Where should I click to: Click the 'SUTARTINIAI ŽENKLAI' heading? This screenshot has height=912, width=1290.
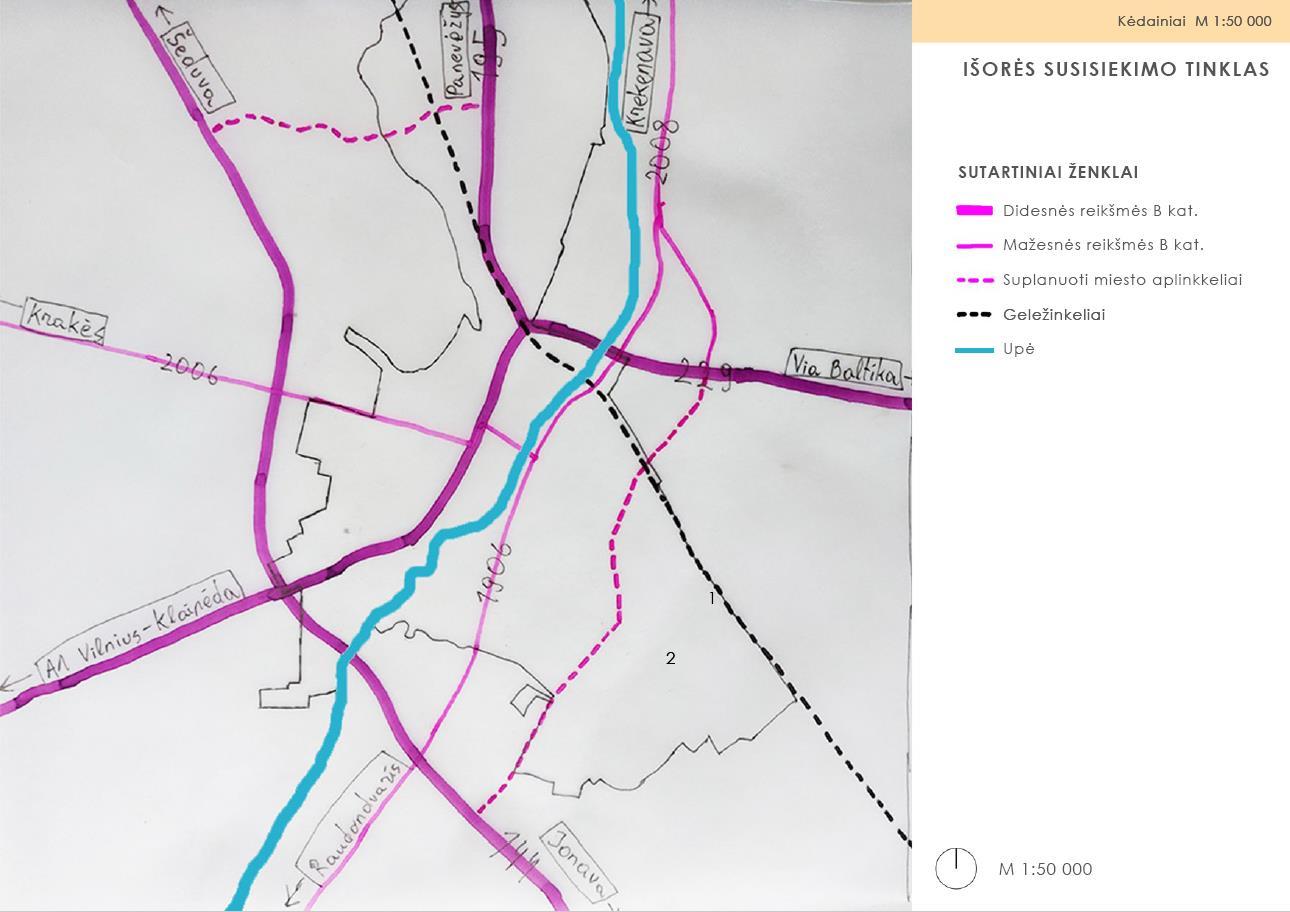(x=1048, y=172)
